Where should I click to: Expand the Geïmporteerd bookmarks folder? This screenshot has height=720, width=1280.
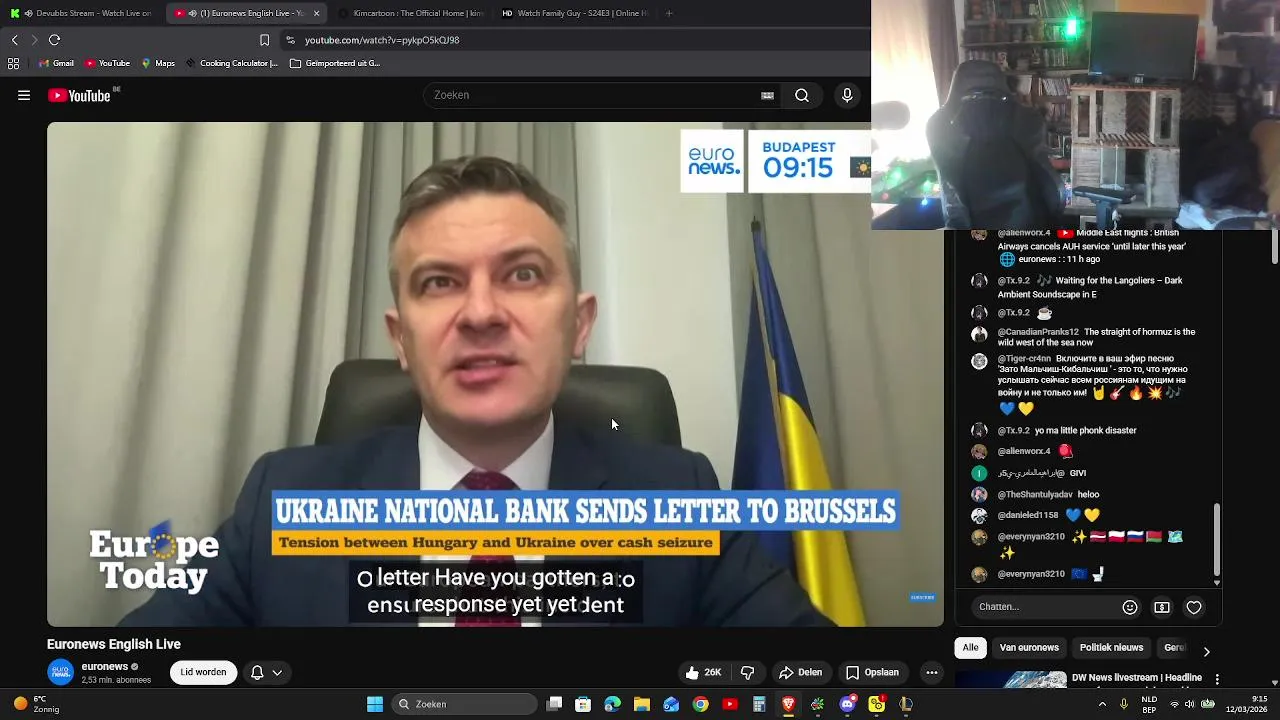(335, 63)
